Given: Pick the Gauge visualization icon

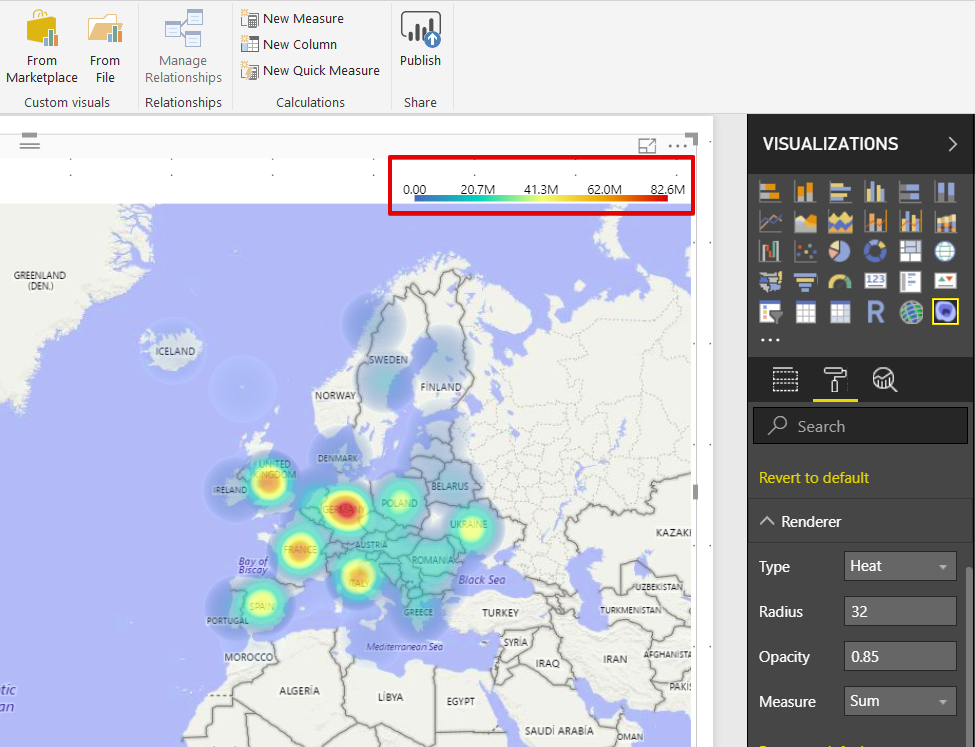Looking at the screenshot, I should point(840,282).
